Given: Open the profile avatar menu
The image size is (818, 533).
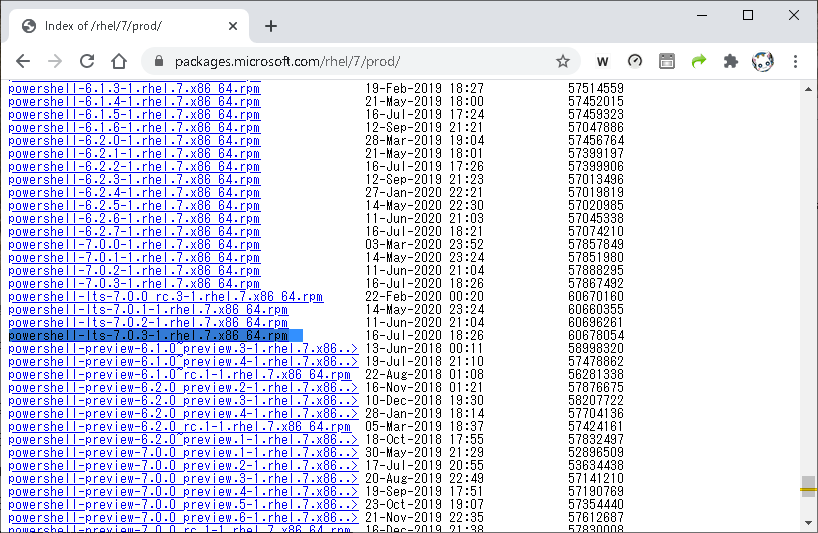Looking at the screenshot, I should click(763, 62).
